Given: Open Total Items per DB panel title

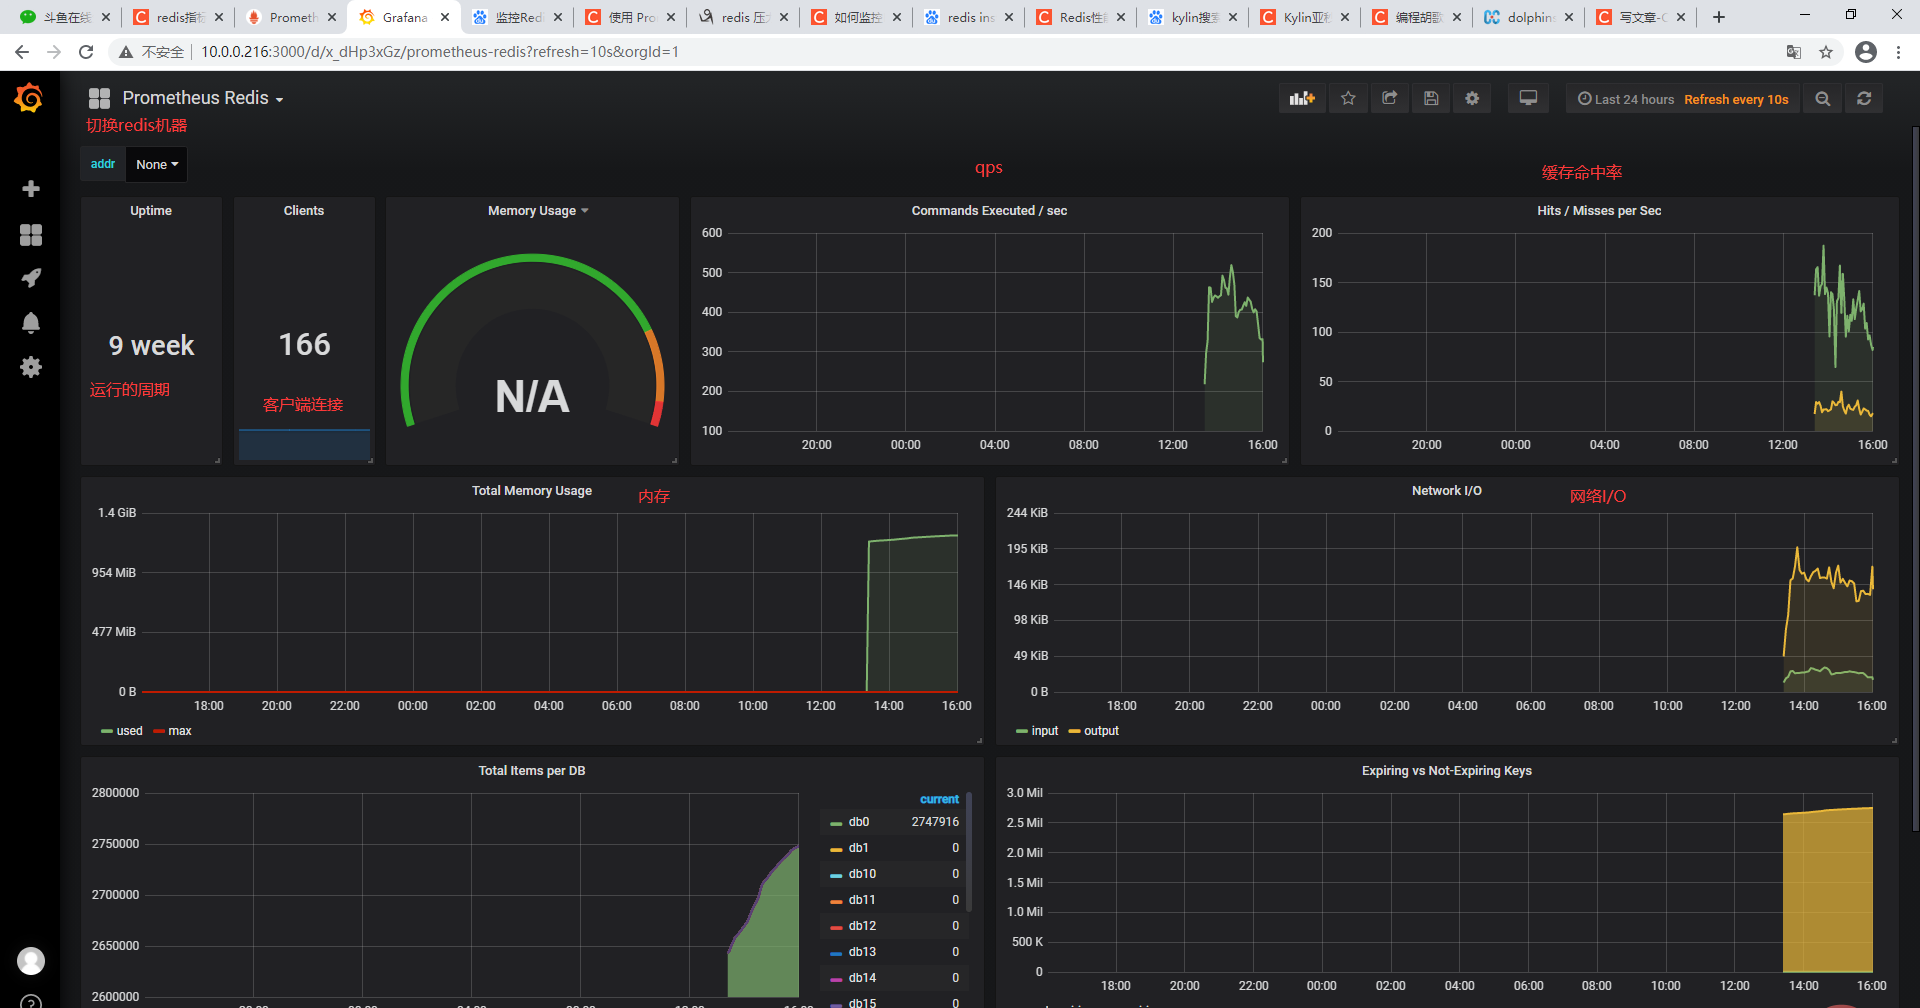Looking at the screenshot, I should click(x=532, y=771).
